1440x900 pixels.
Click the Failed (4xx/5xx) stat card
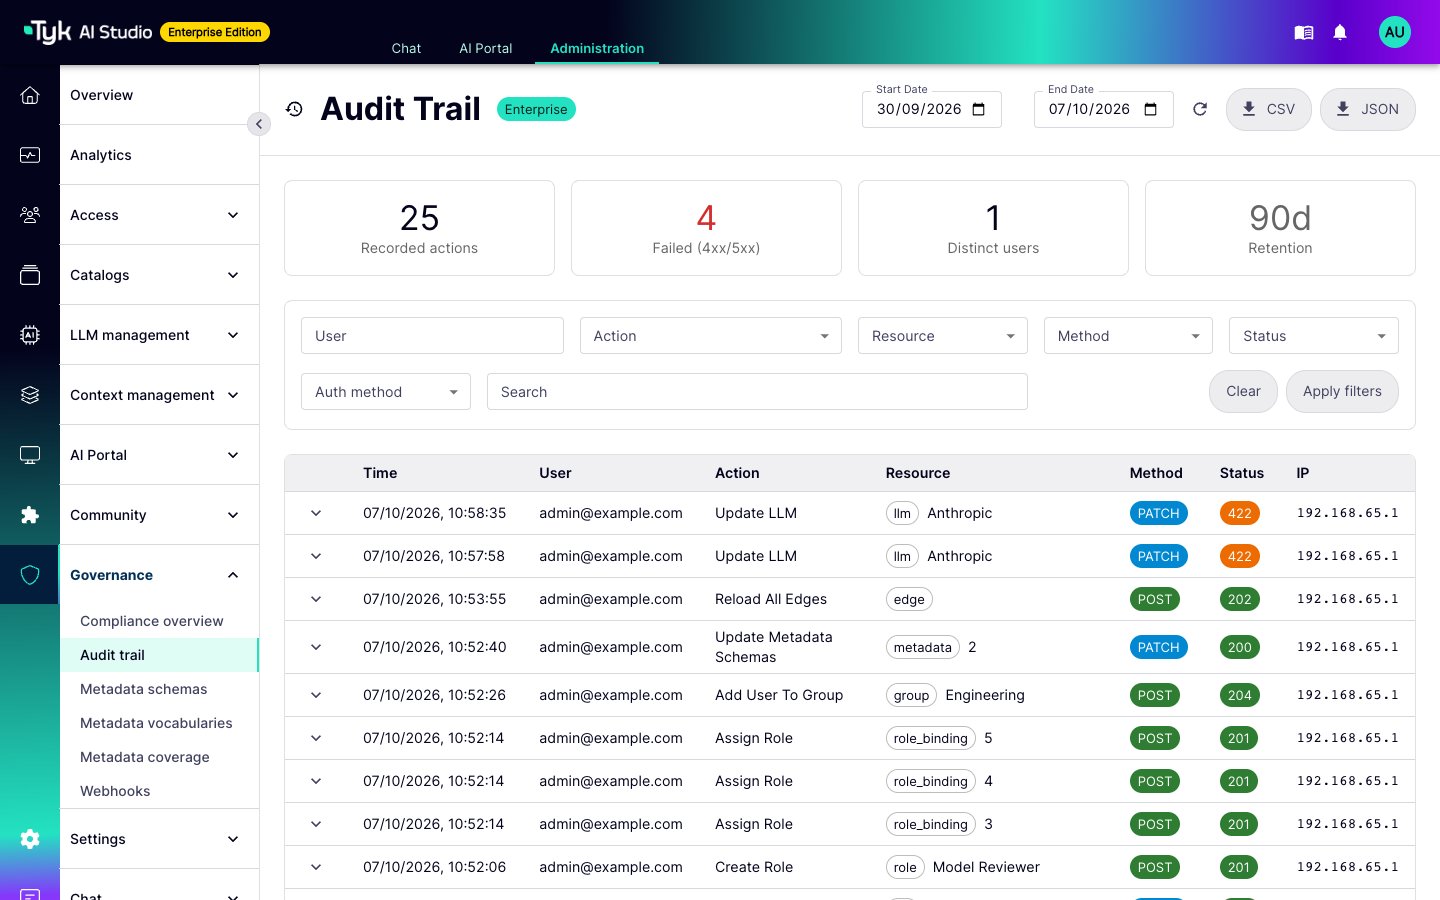click(706, 228)
